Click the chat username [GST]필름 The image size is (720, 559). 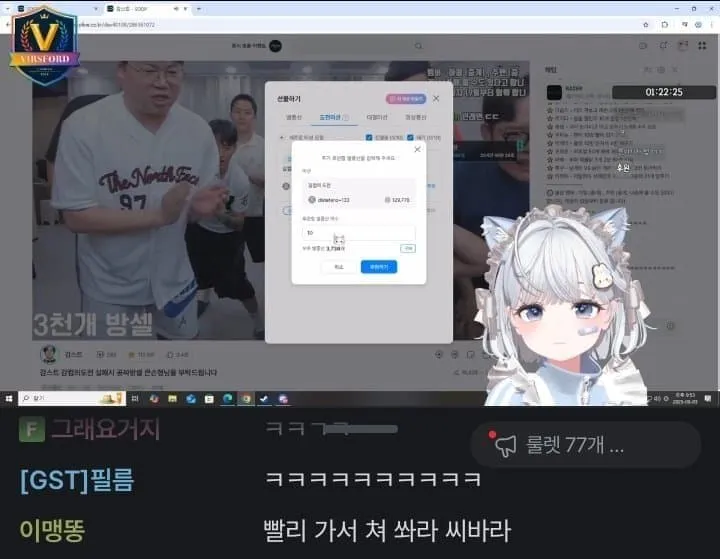(x=77, y=480)
